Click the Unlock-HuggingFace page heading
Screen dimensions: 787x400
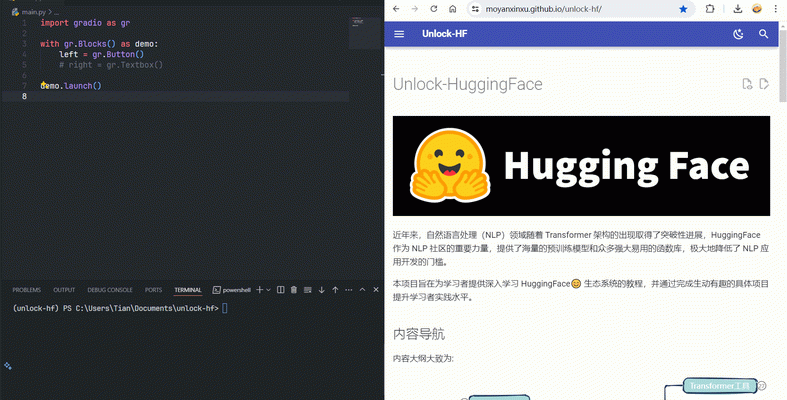point(468,84)
